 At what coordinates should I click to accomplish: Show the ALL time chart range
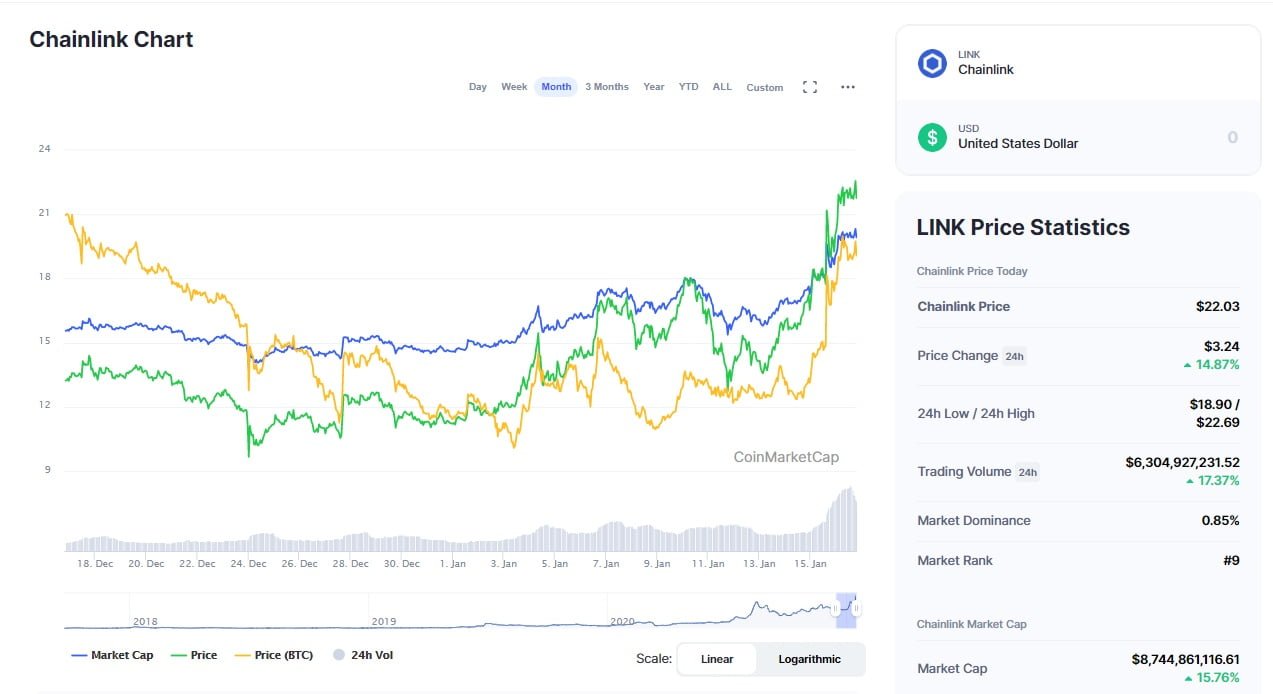pyautogui.click(x=722, y=87)
